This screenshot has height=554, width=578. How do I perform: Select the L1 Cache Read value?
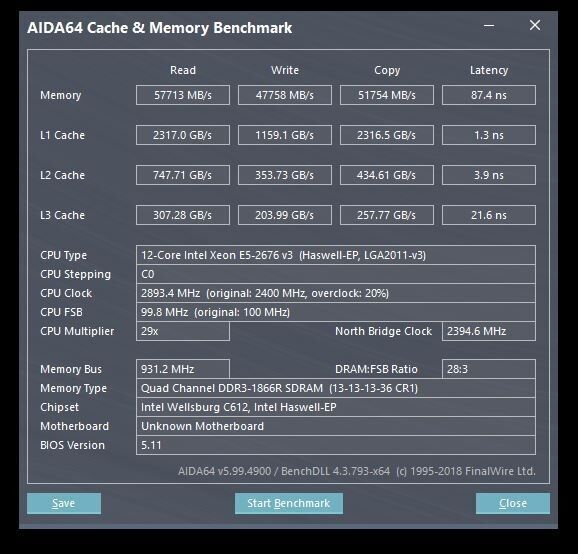click(x=183, y=135)
